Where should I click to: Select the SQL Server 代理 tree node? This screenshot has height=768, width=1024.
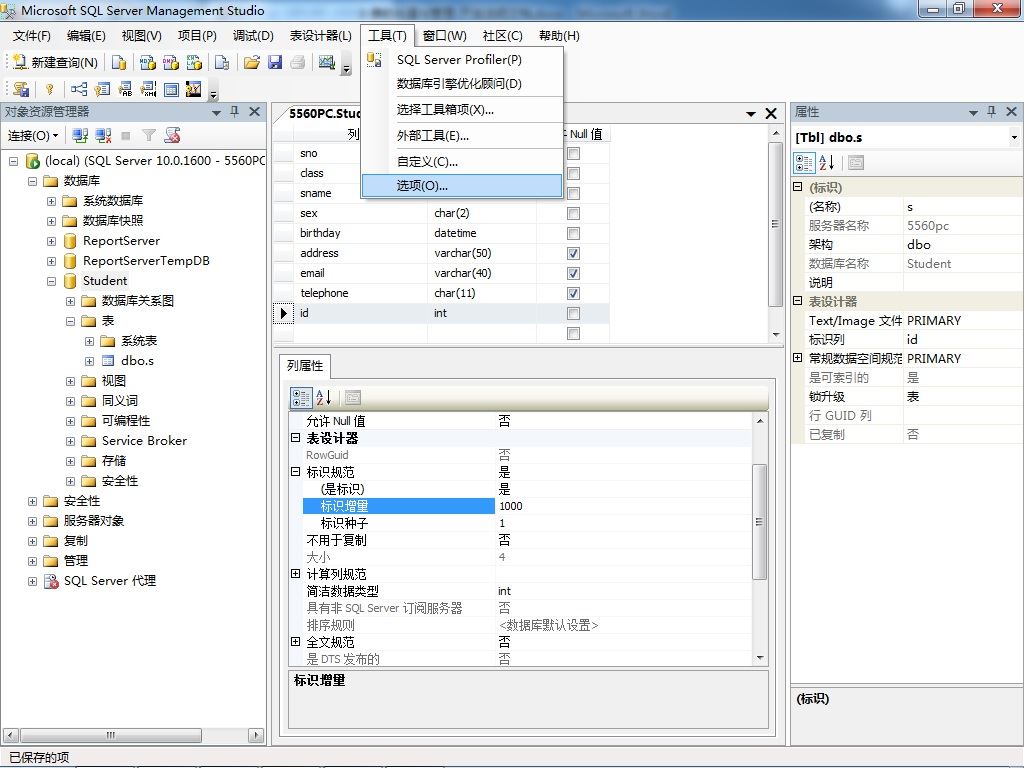(110, 581)
